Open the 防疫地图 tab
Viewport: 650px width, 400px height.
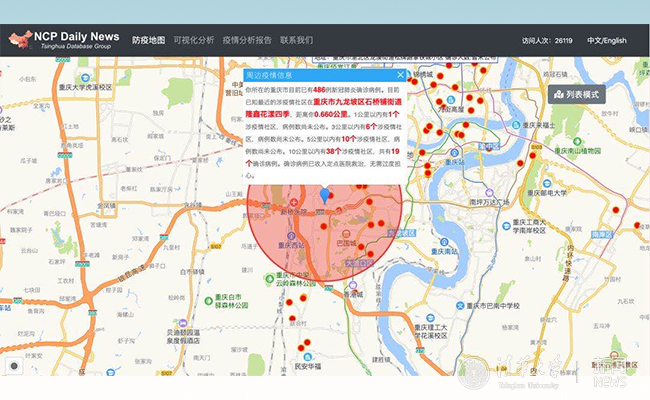click(x=148, y=41)
